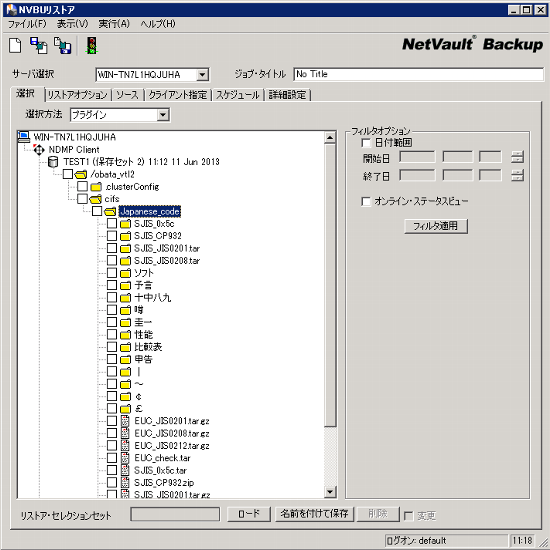Click the 性能 folder icon
The image size is (550, 550).
[x=125, y=335]
